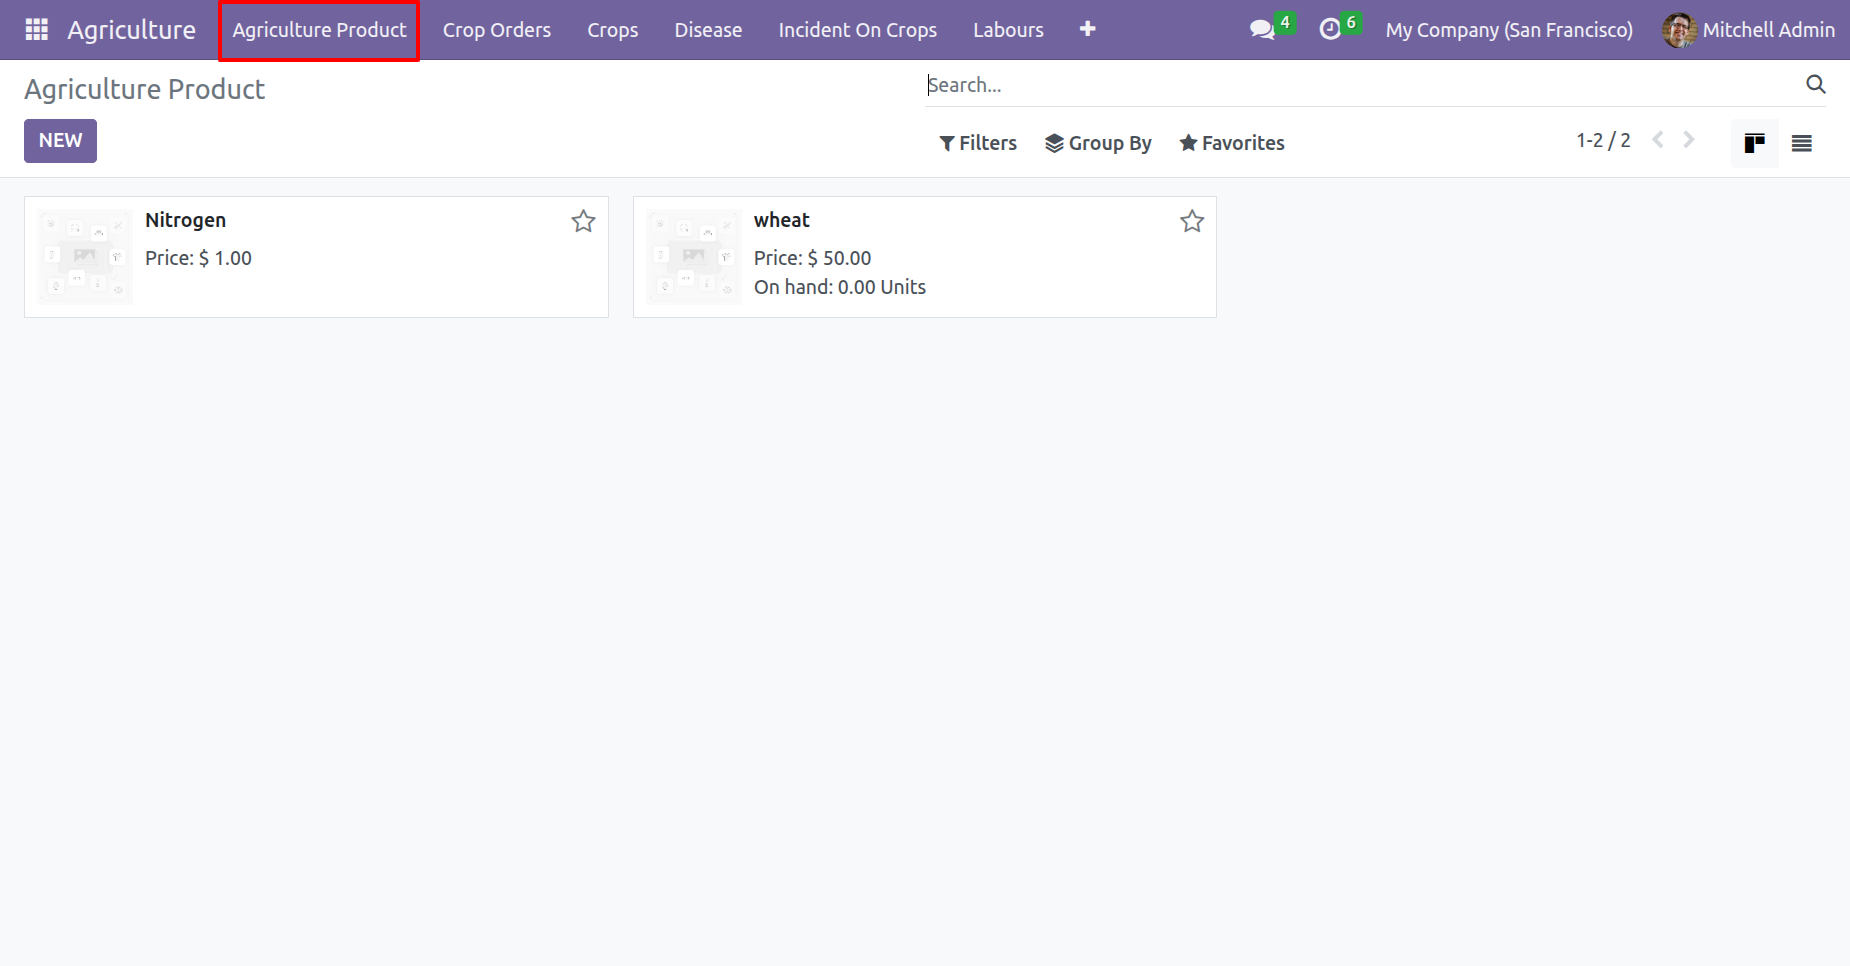This screenshot has width=1850, height=966.
Task: Switch to kanban view
Action: point(1754,143)
